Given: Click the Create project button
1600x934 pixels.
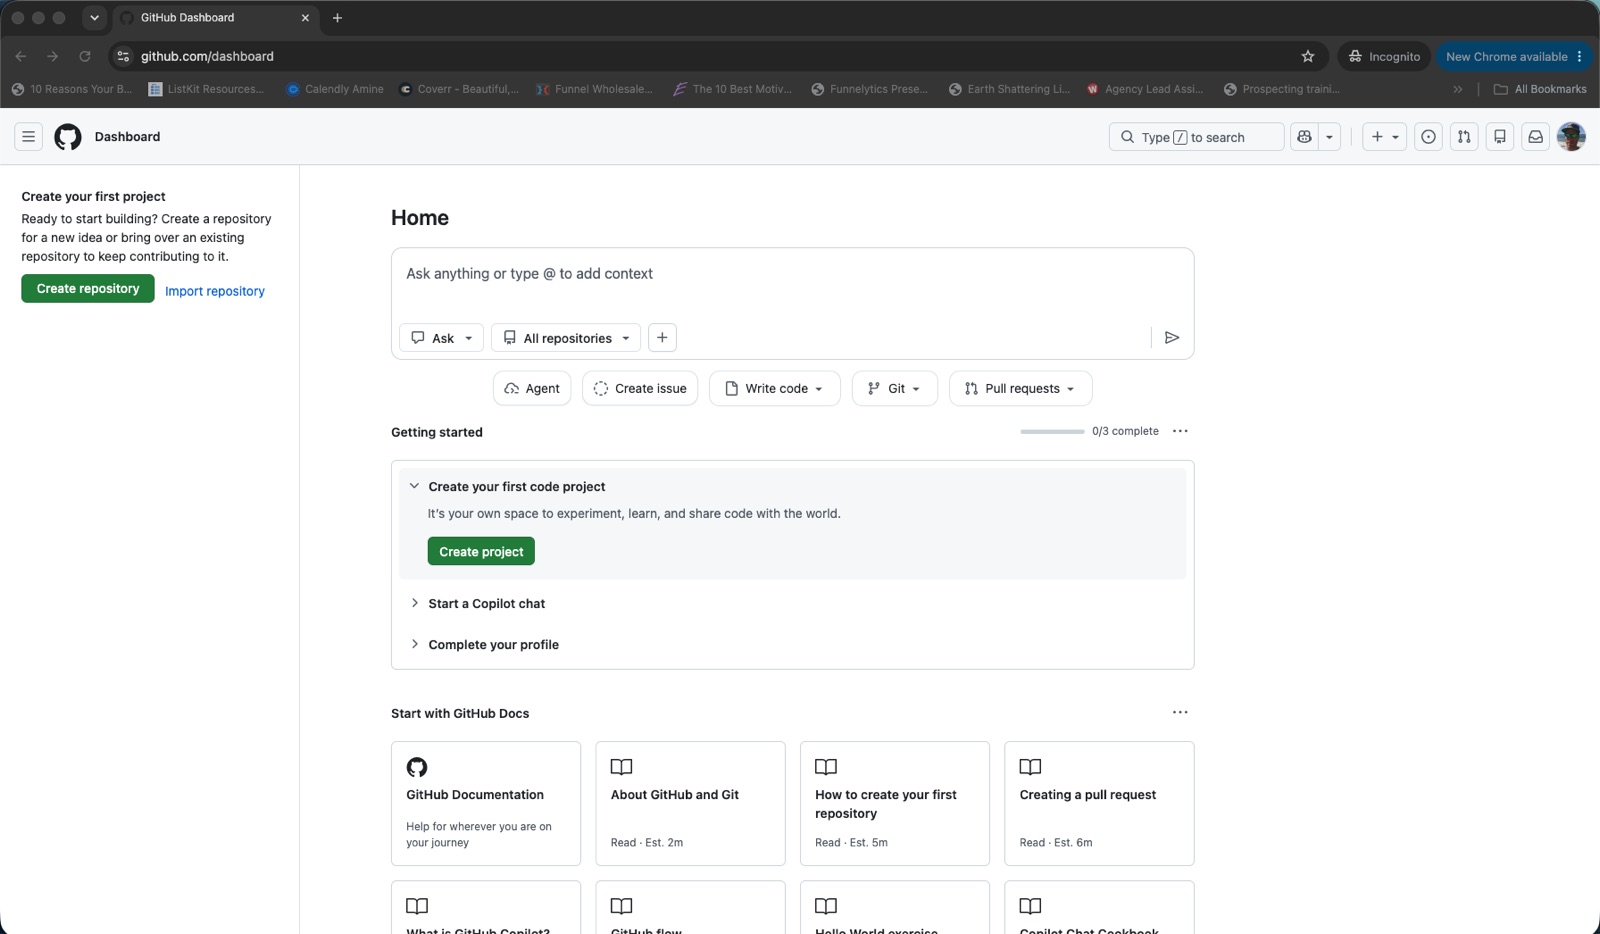Looking at the screenshot, I should click(481, 551).
